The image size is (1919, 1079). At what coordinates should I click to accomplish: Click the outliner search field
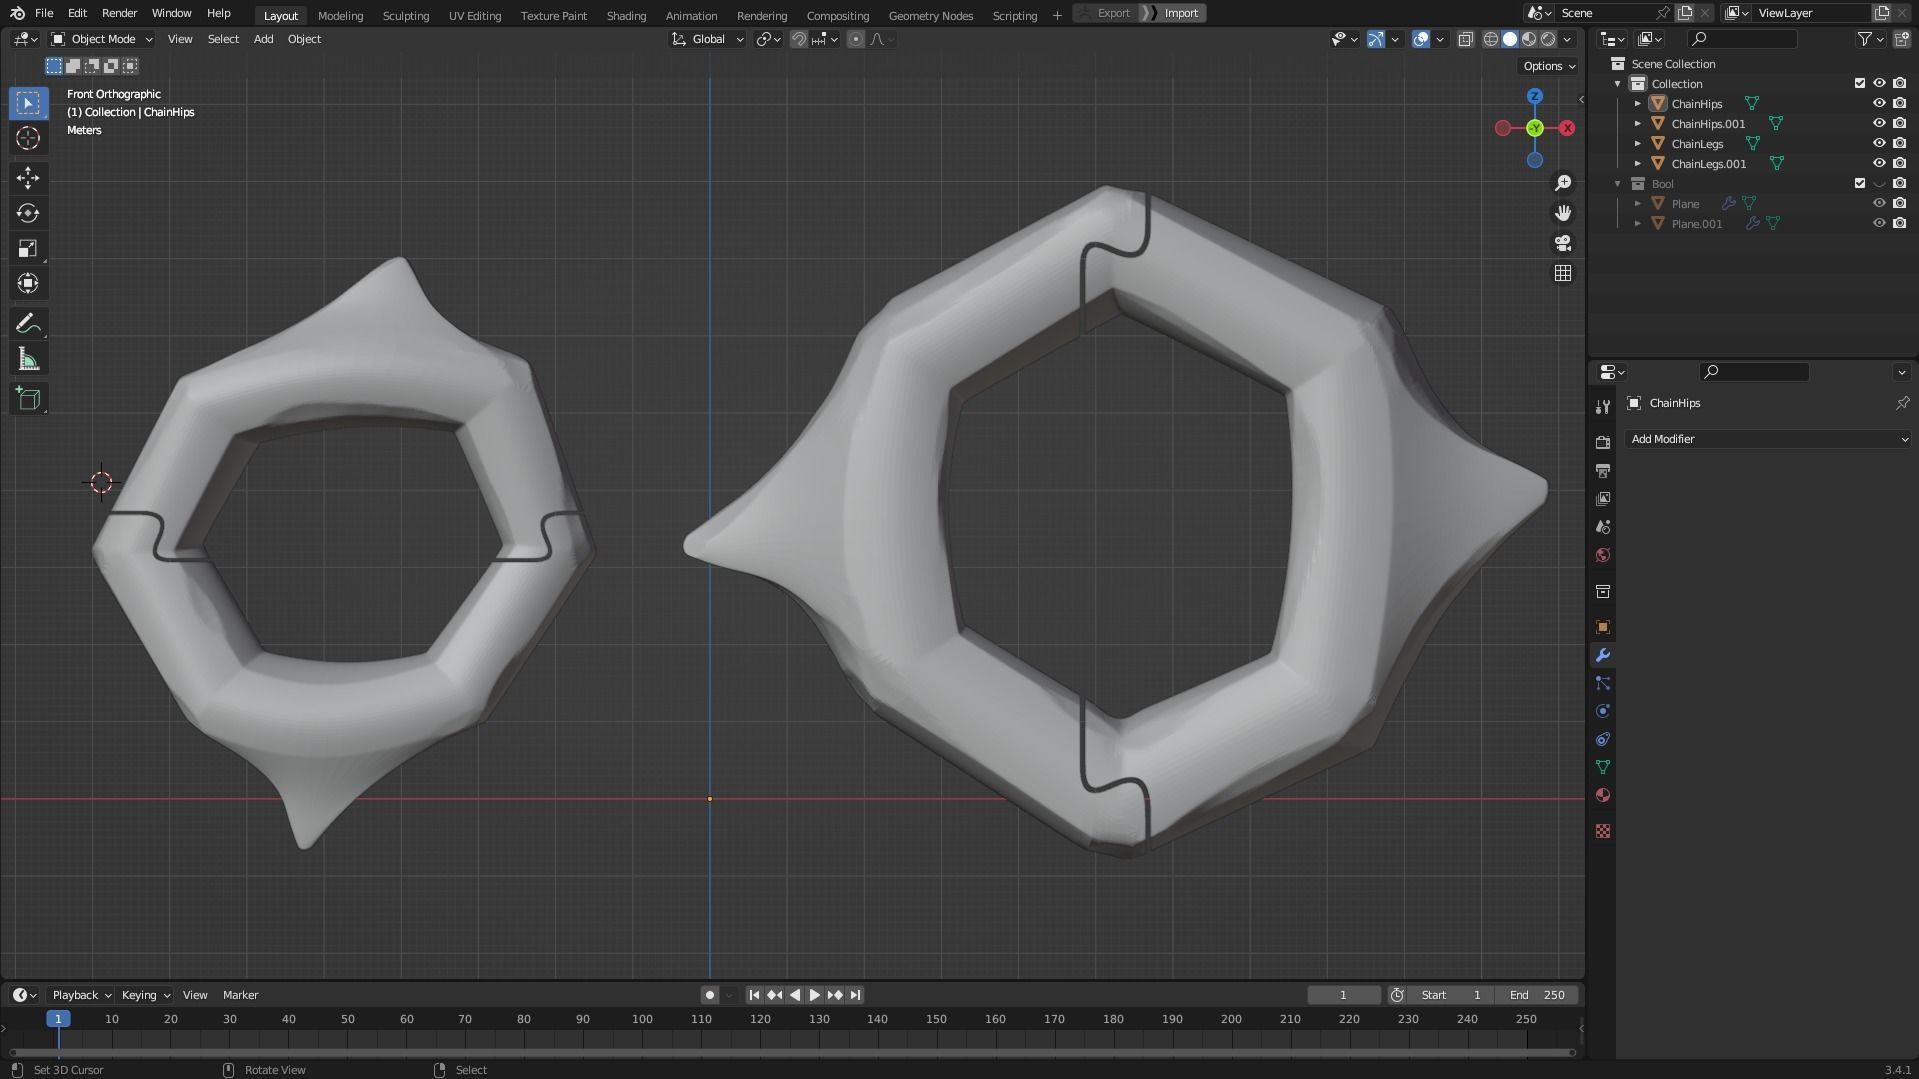tap(1742, 39)
